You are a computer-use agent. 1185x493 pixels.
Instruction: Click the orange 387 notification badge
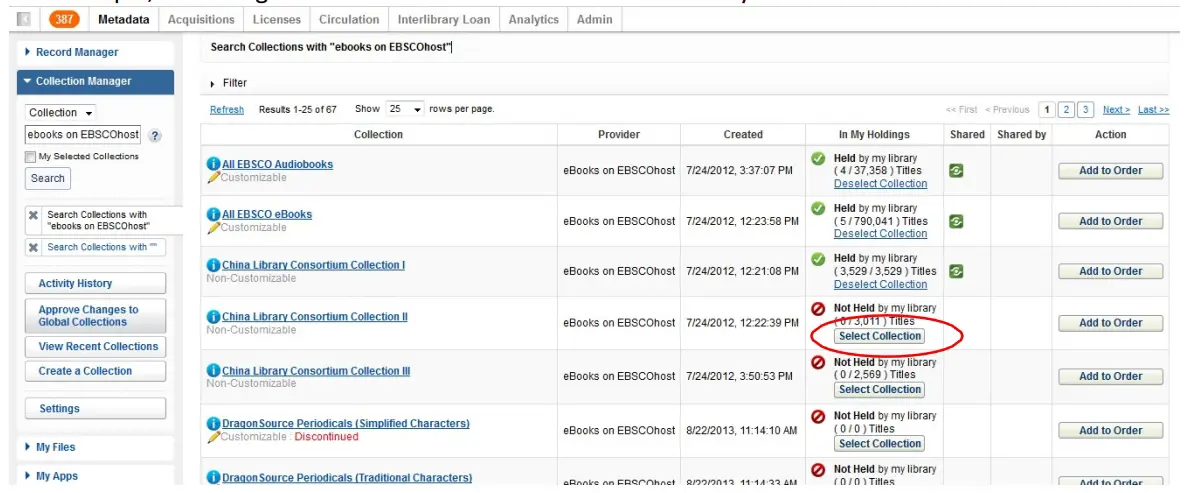[64, 19]
